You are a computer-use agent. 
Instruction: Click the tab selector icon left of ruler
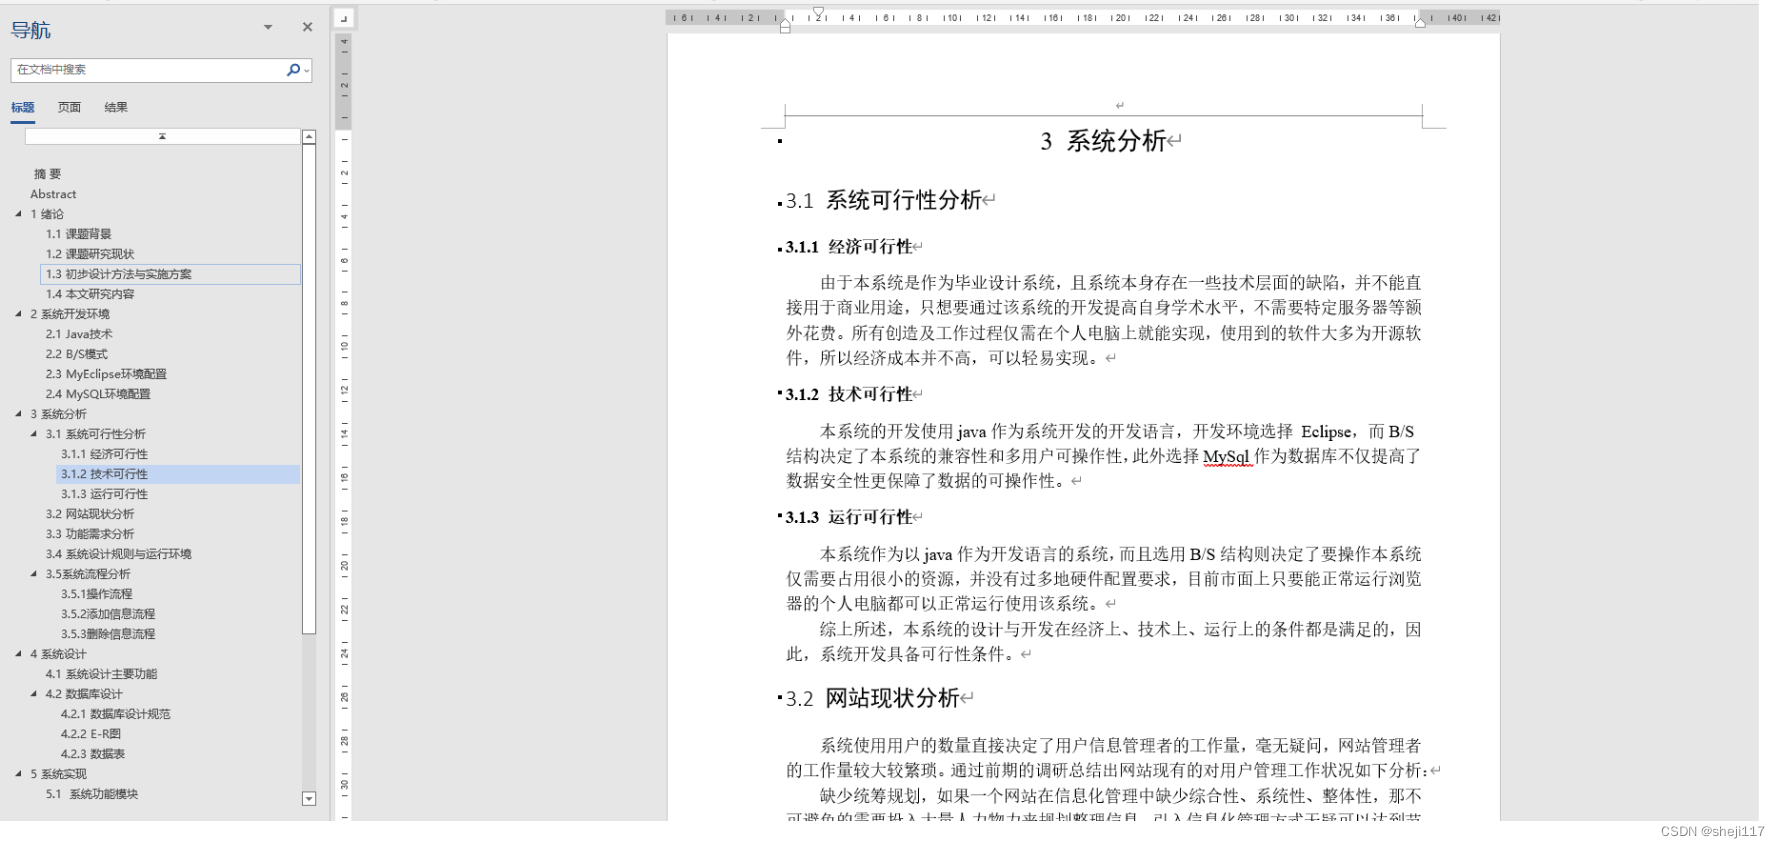pos(343,18)
